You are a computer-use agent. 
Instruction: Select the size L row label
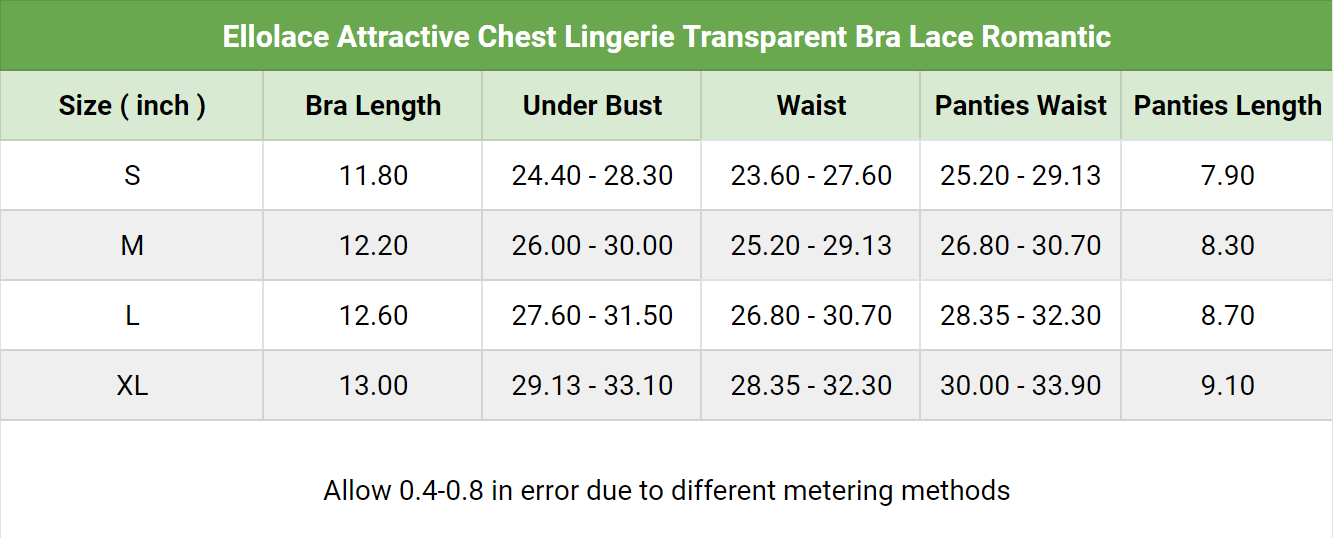pos(132,316)
